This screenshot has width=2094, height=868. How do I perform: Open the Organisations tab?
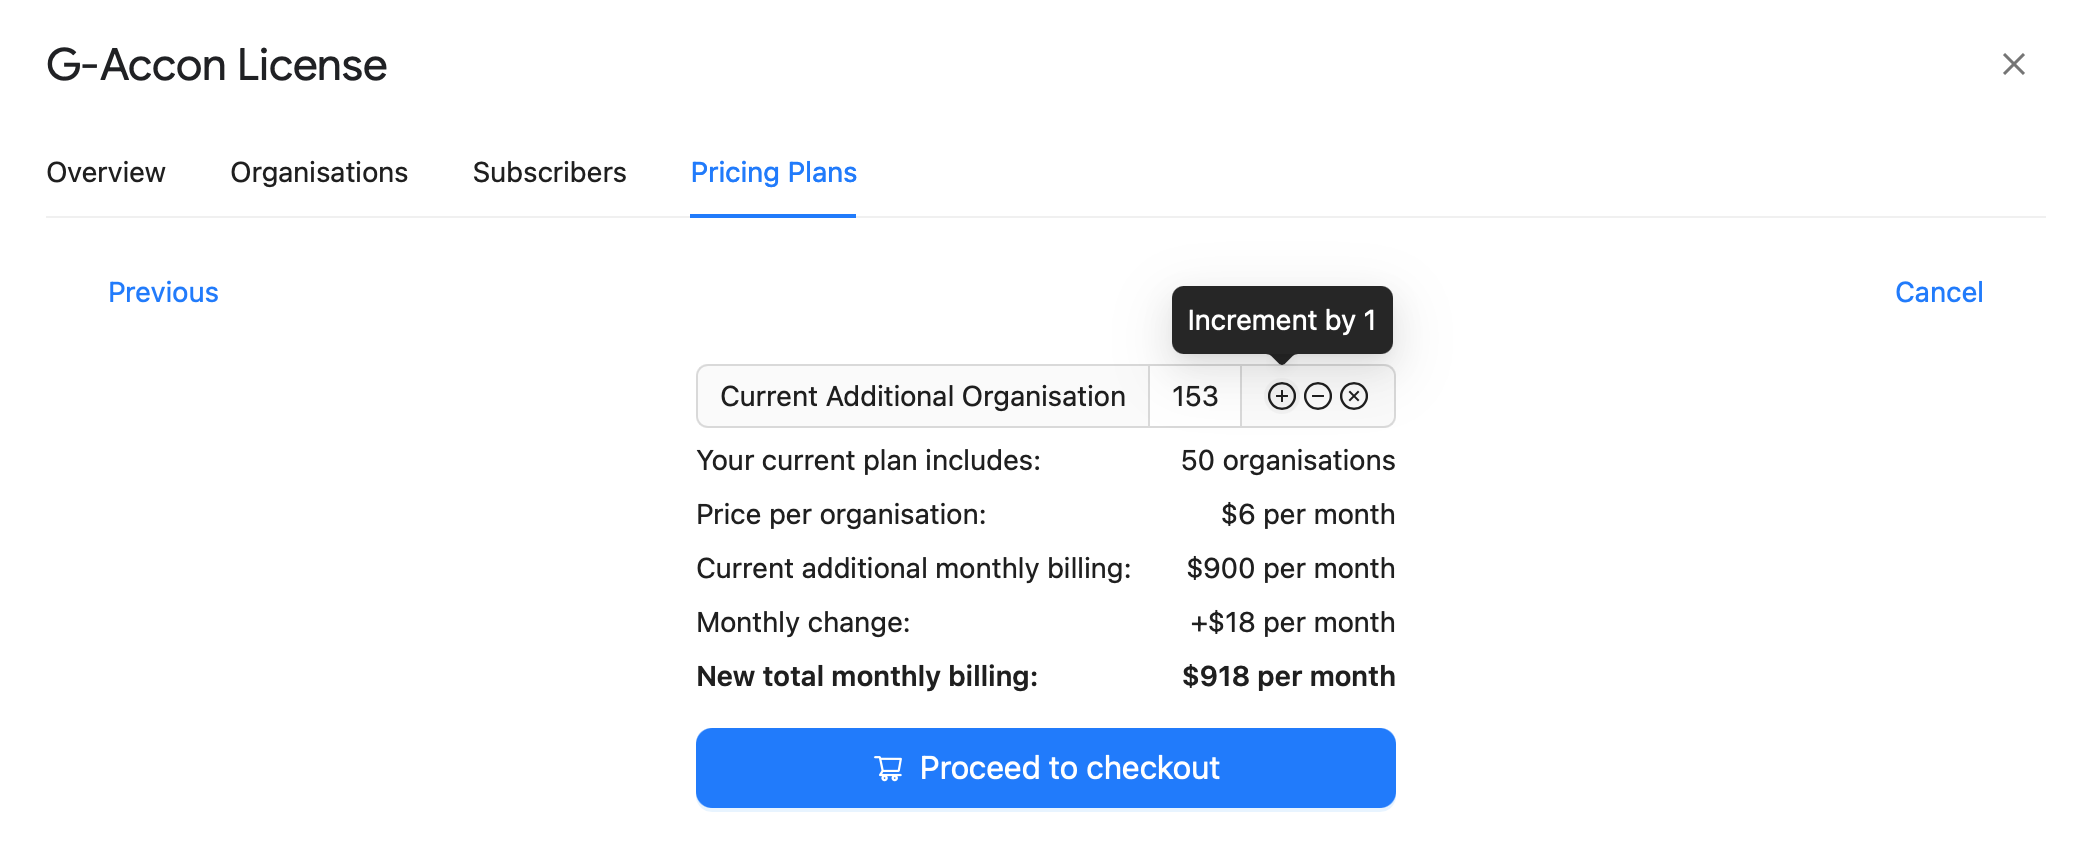click(319, 172)
